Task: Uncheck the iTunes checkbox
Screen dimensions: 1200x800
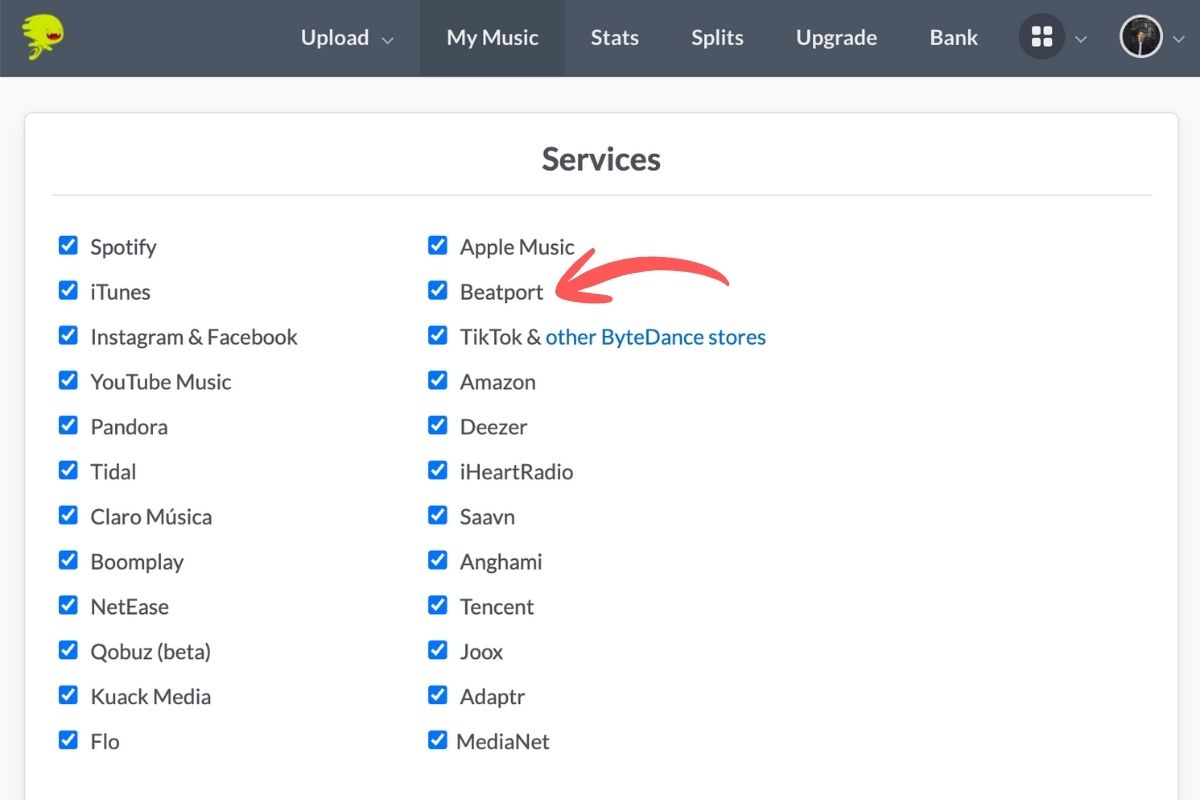Action: point(68,290)
